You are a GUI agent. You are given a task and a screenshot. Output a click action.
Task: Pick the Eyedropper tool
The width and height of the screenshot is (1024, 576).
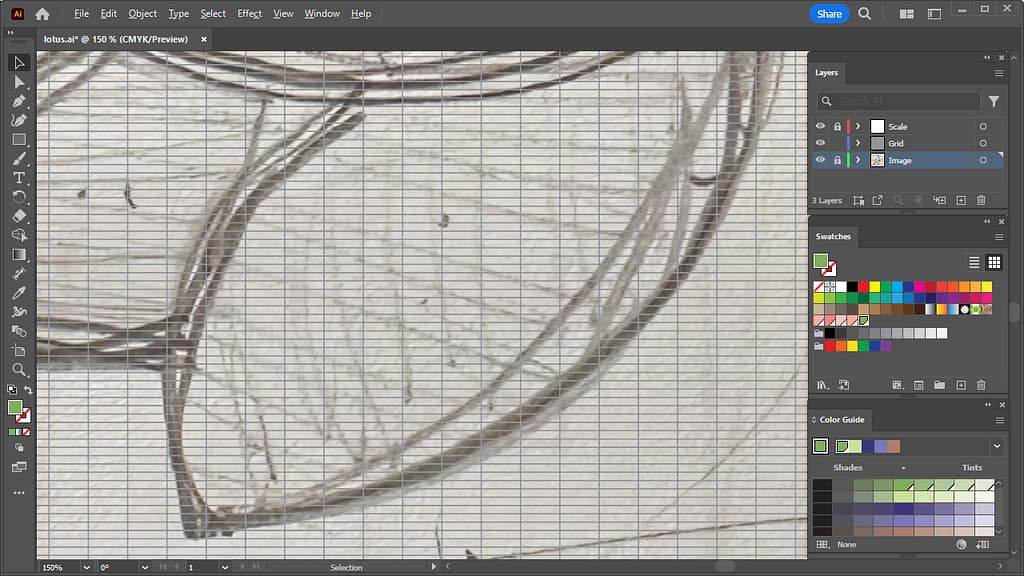[19, 293]
